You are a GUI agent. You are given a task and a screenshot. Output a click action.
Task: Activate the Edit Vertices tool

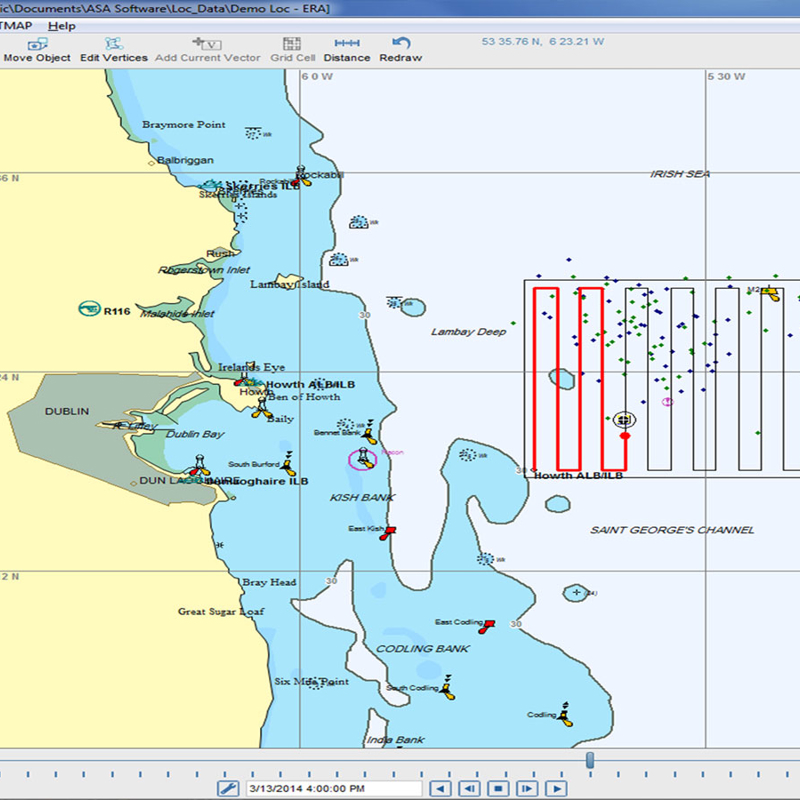113,49
